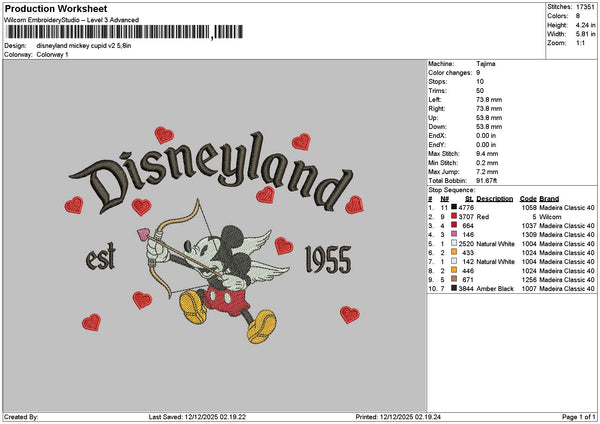Click the Brand column header
600x424 pixels.
point(550,198)
